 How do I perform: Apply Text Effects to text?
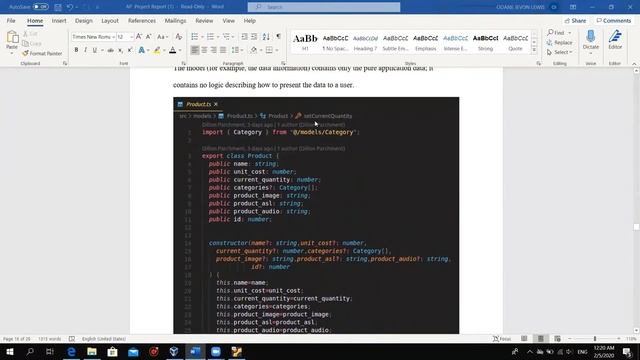(141, 50)
